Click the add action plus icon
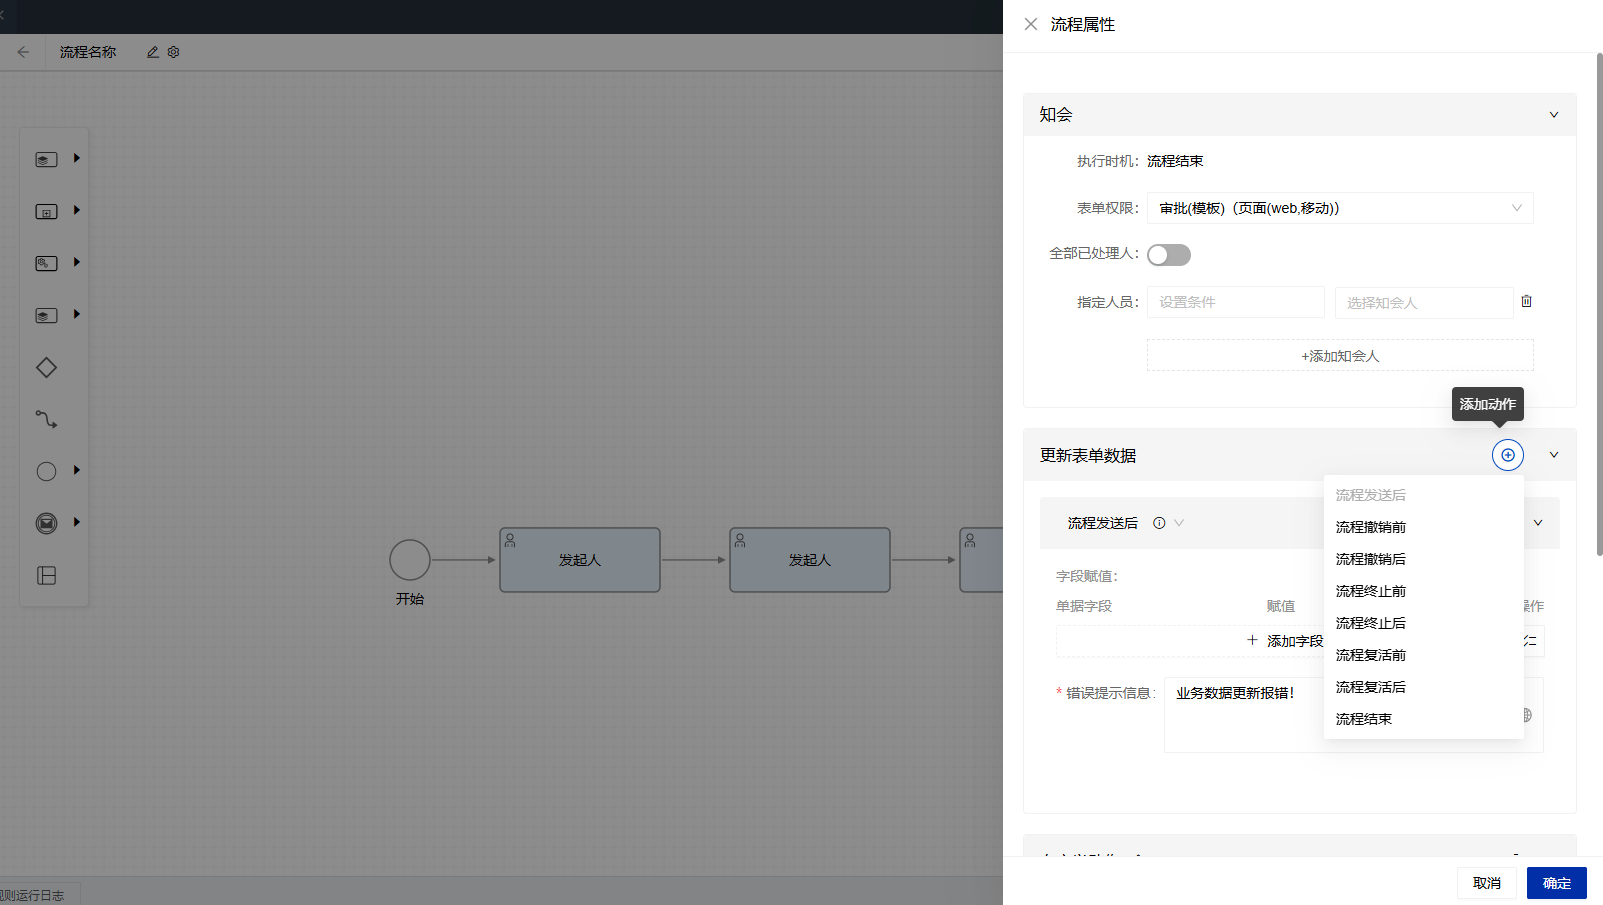Image resolution: width=1603 pixels, height=905 pixels. click(x=1507, y=455)
